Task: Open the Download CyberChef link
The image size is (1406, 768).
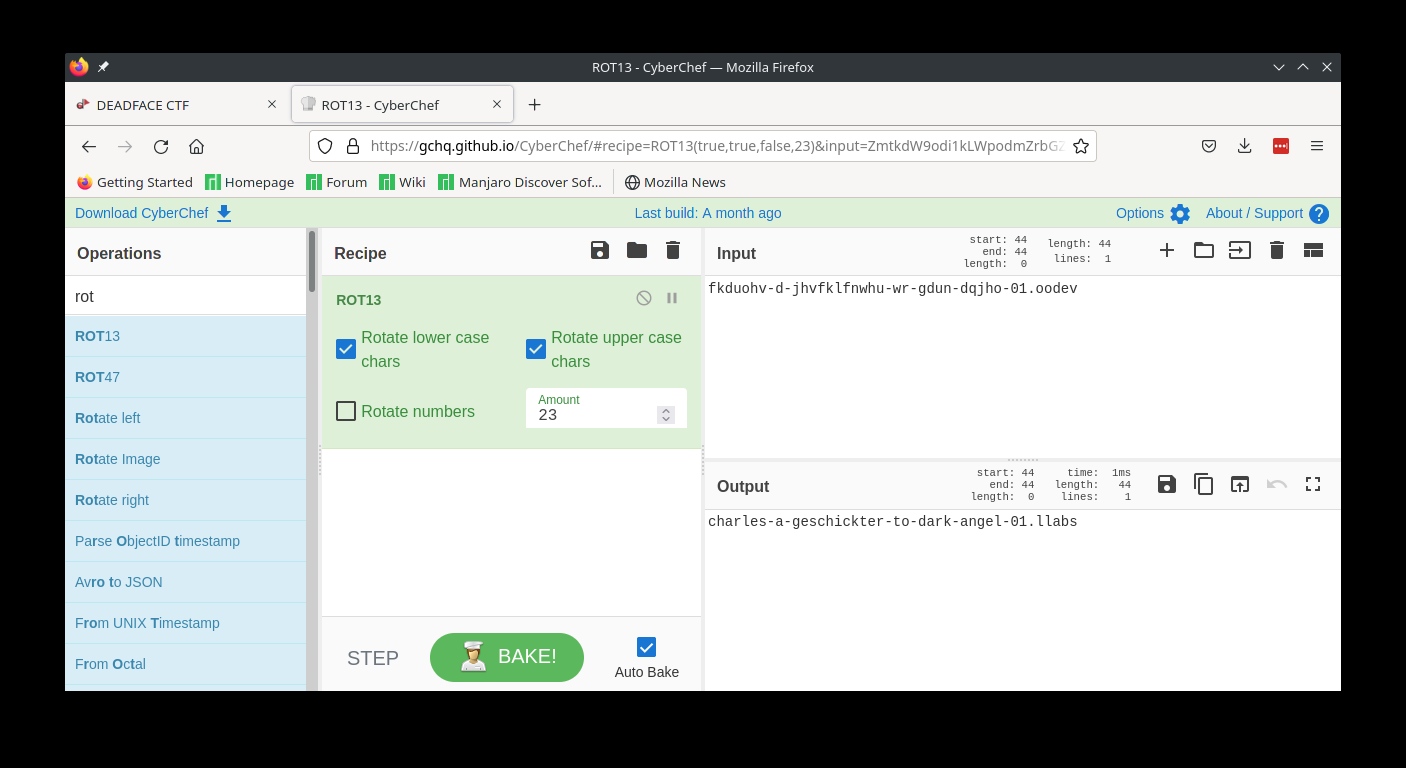Action: [x=141, y=213]
